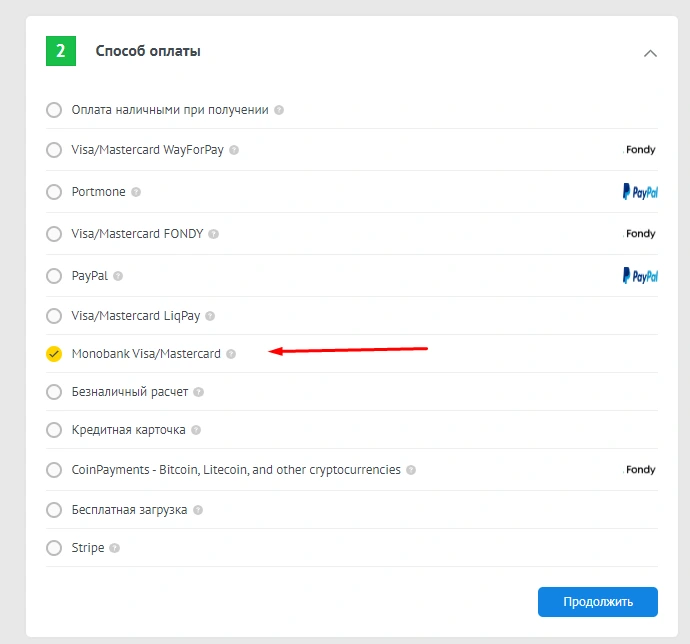Click the Visa/Mastercard FONDY label
The width and height of the screenshot is (690, 644).
tap(137, 234)
